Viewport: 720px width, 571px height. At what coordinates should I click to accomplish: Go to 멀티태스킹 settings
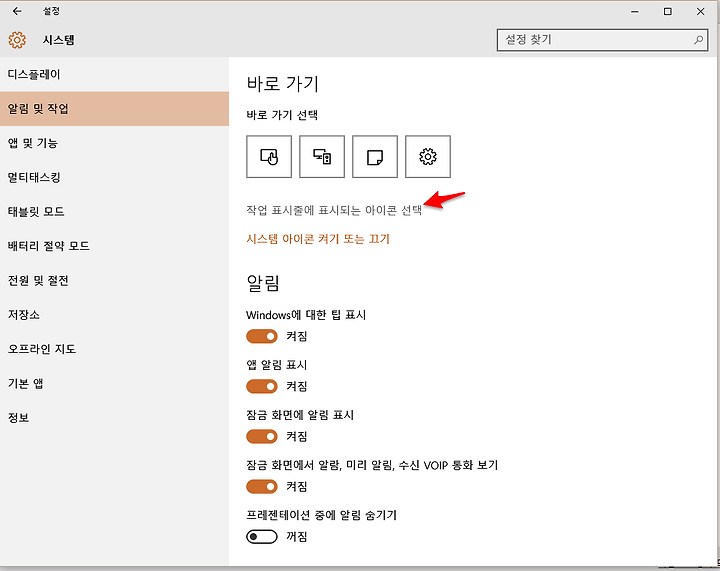(x=114, y=177)
